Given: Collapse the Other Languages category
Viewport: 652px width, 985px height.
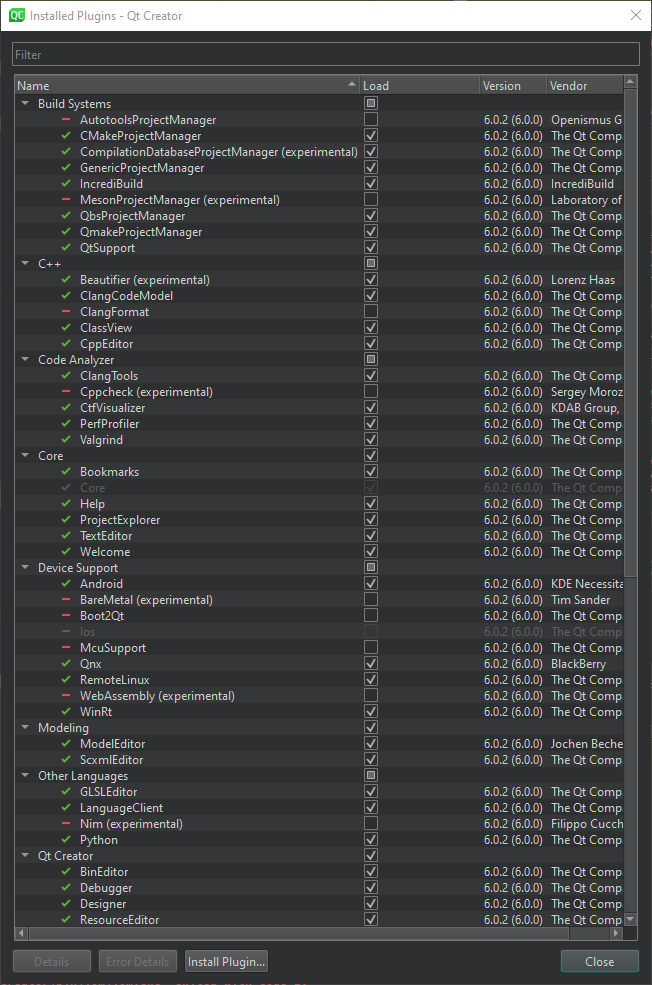Looking at the screenshot, I should click(25, 776).
